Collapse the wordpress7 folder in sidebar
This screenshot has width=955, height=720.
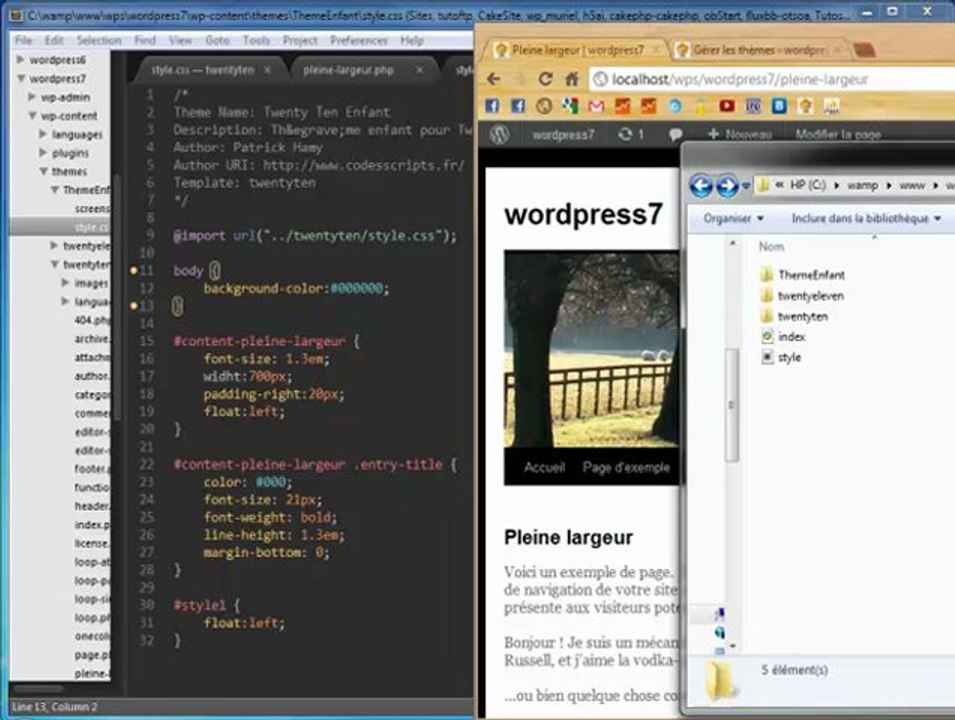(21, 79)
